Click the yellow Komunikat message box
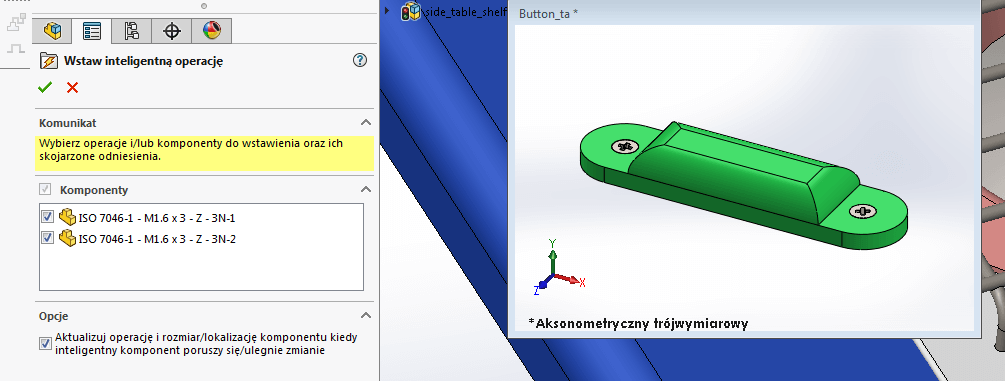Image resolution: width=1005 pixels, height=381 pixels. click(x=204, y=153)
